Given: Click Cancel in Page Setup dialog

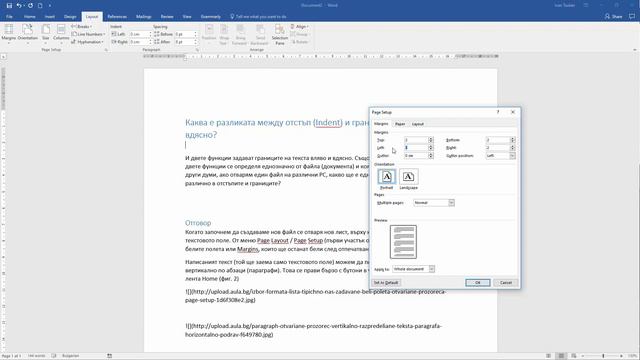Looking at the screenshot, I should pyautogui.click(x=506, y=282).
